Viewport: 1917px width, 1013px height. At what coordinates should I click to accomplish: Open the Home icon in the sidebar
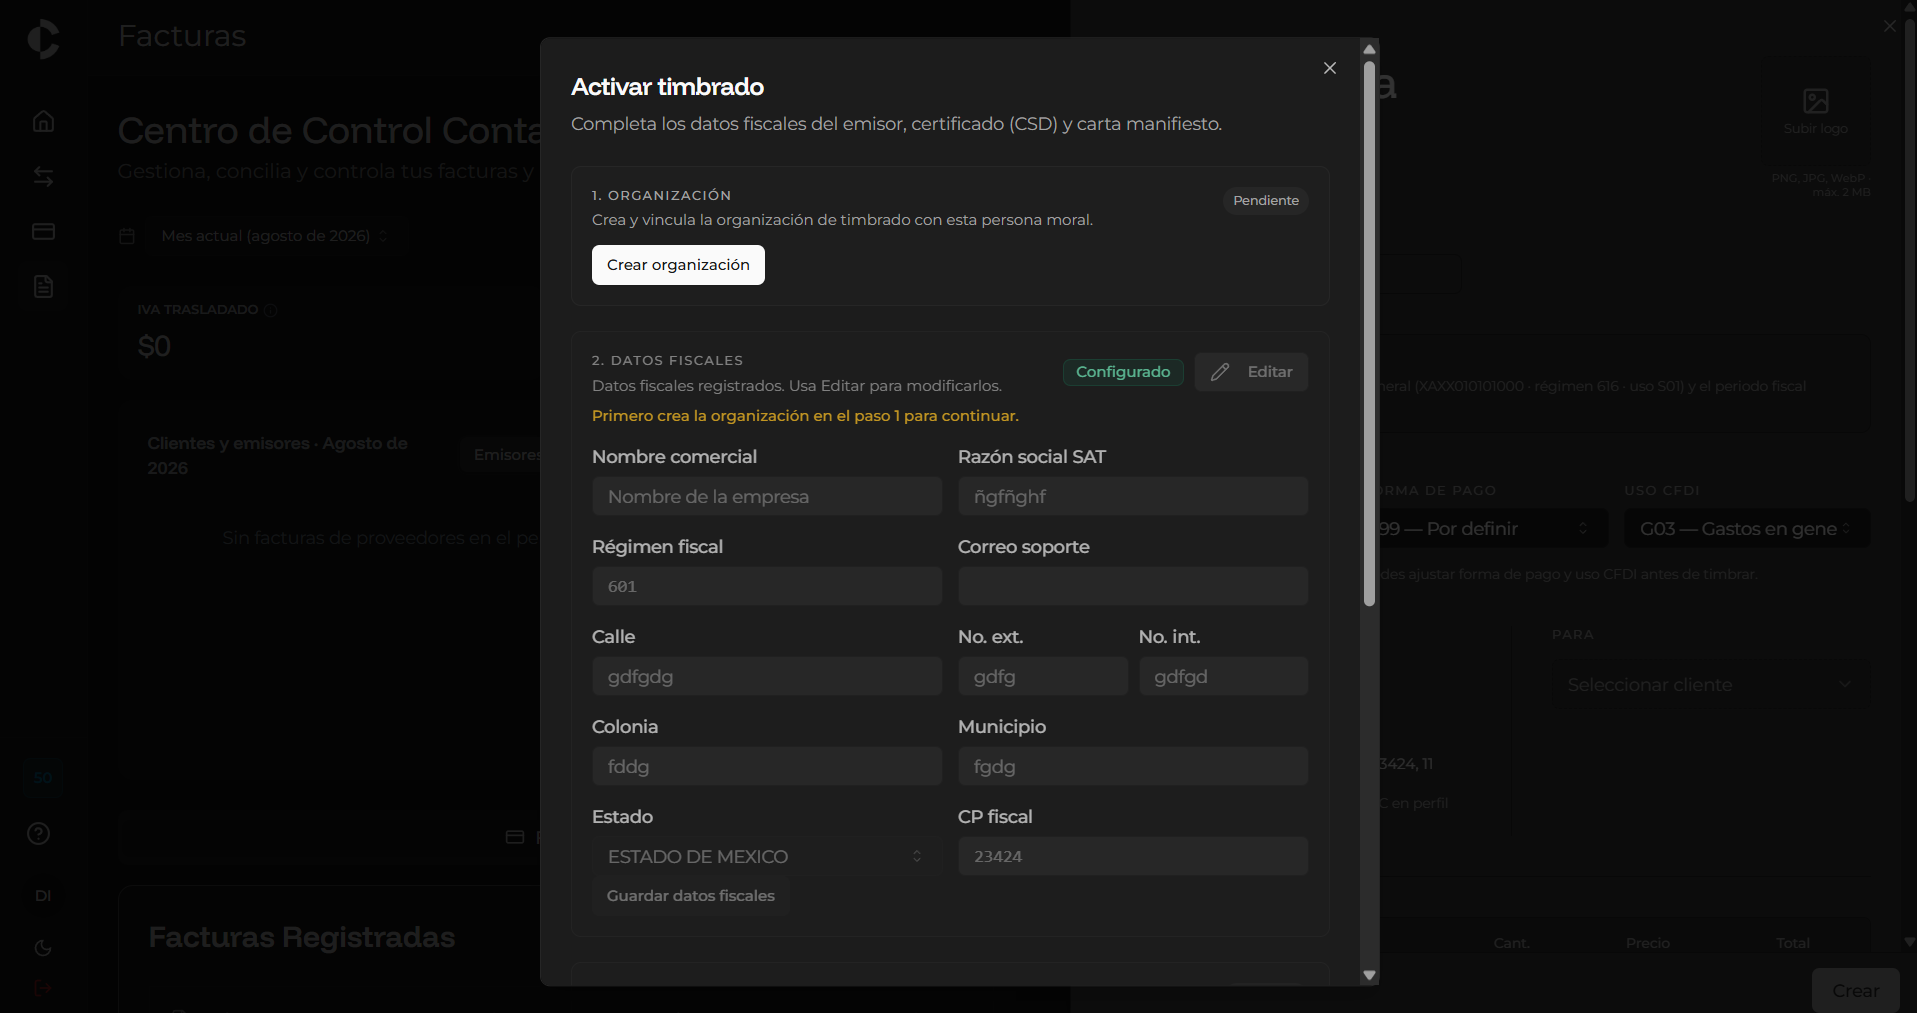tap(43, 121)
